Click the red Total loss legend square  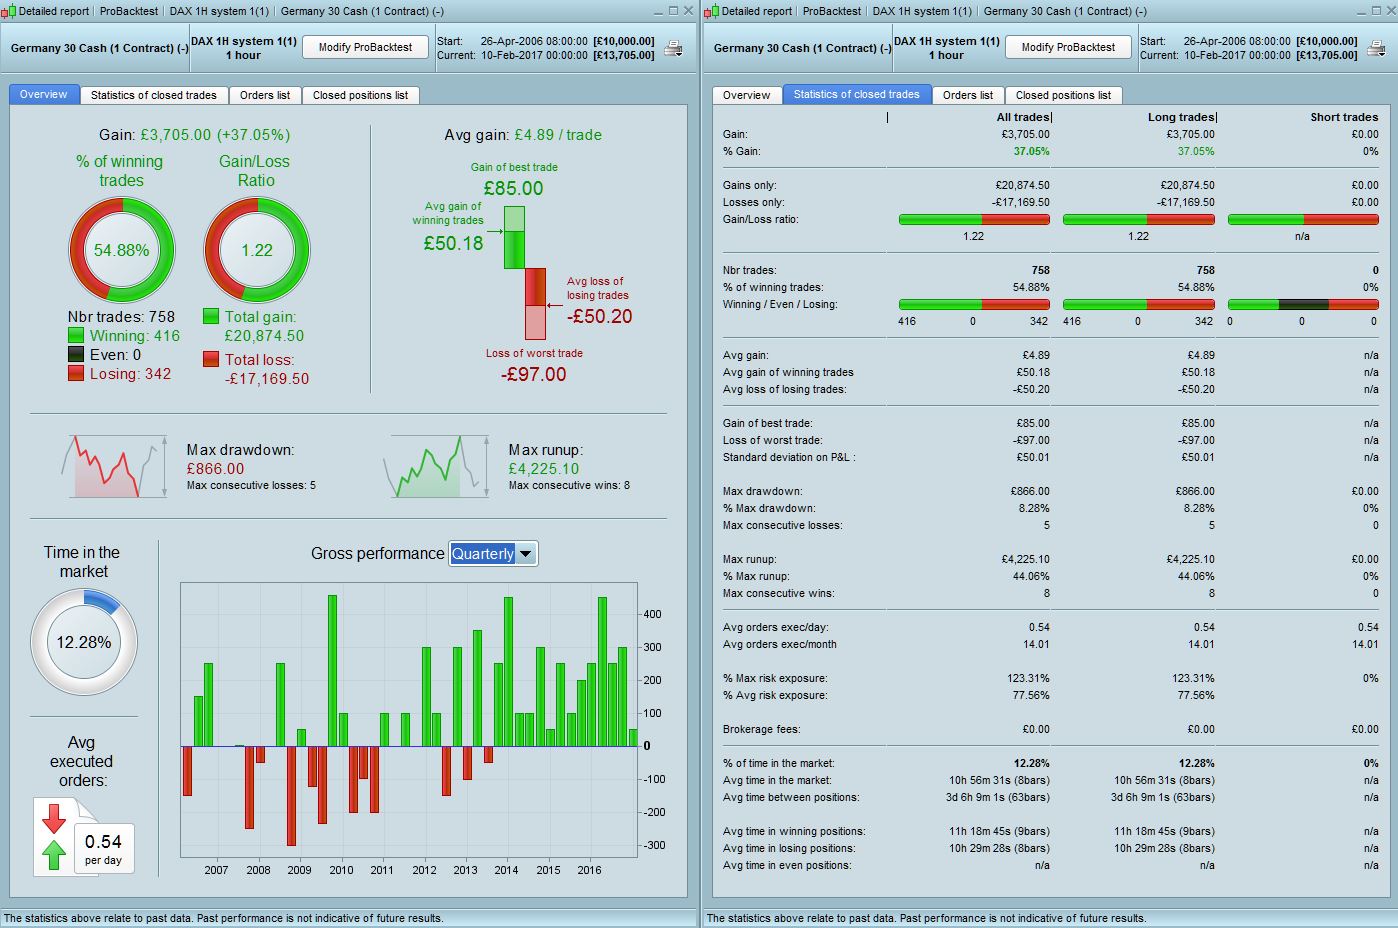(211, 359)
